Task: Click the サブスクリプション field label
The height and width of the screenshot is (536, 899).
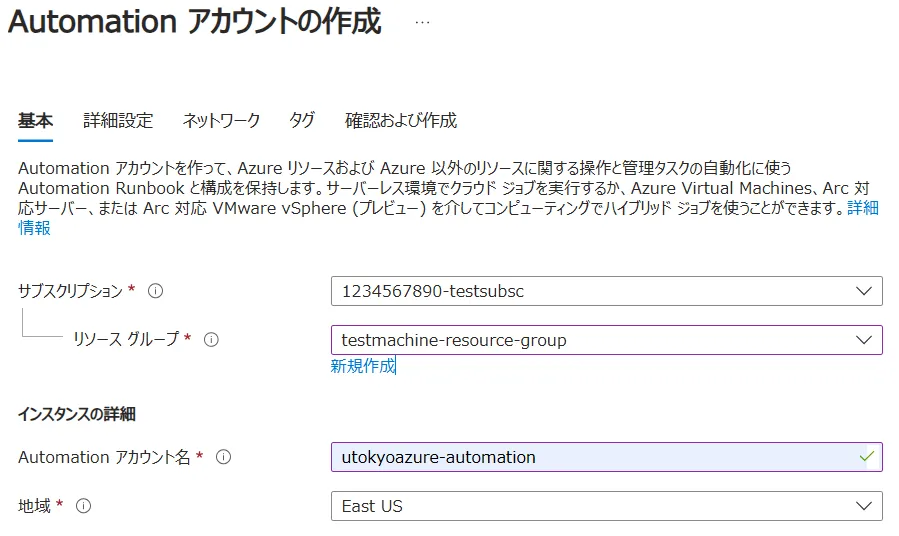Action: pos(70,291)
